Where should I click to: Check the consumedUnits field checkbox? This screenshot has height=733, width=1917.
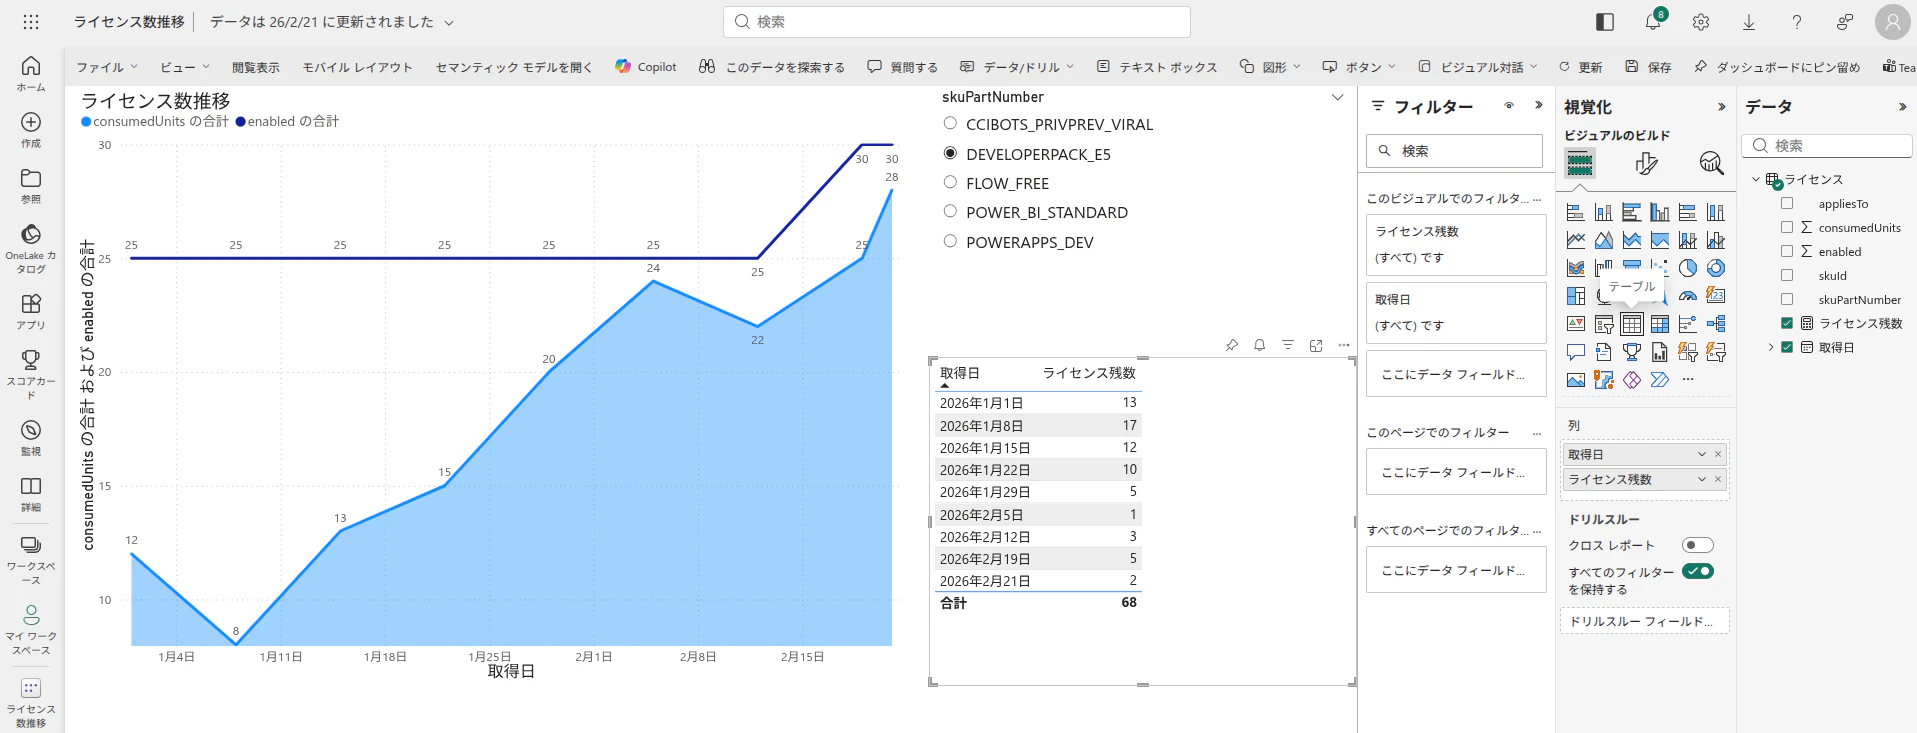(1787, 227)
